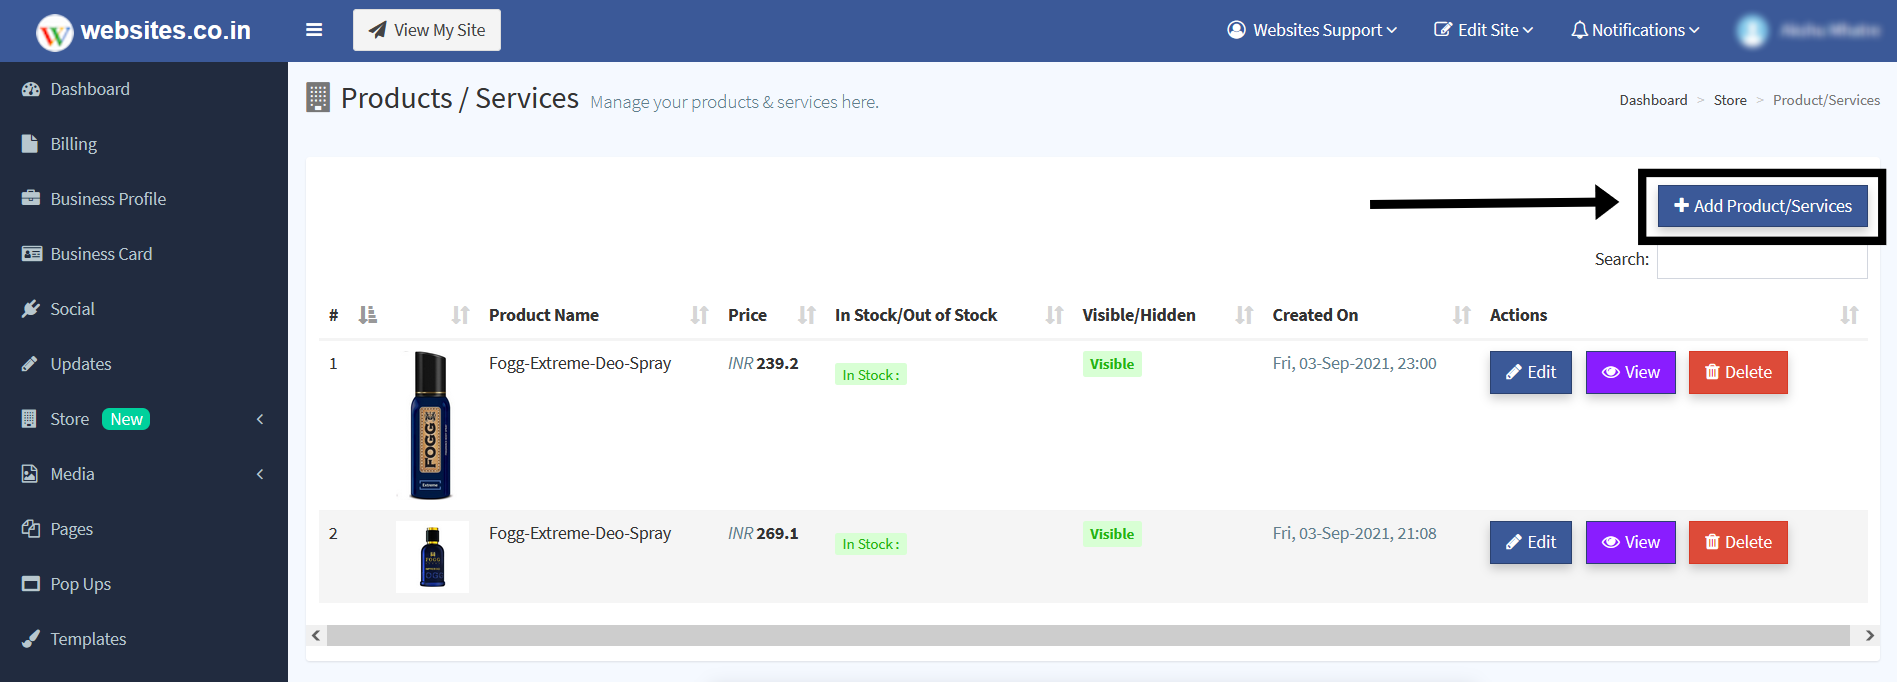Click In Stock badge on row 1
Image resolution: width=1897 pixels, height=682 pixels.
click(871, 375)
